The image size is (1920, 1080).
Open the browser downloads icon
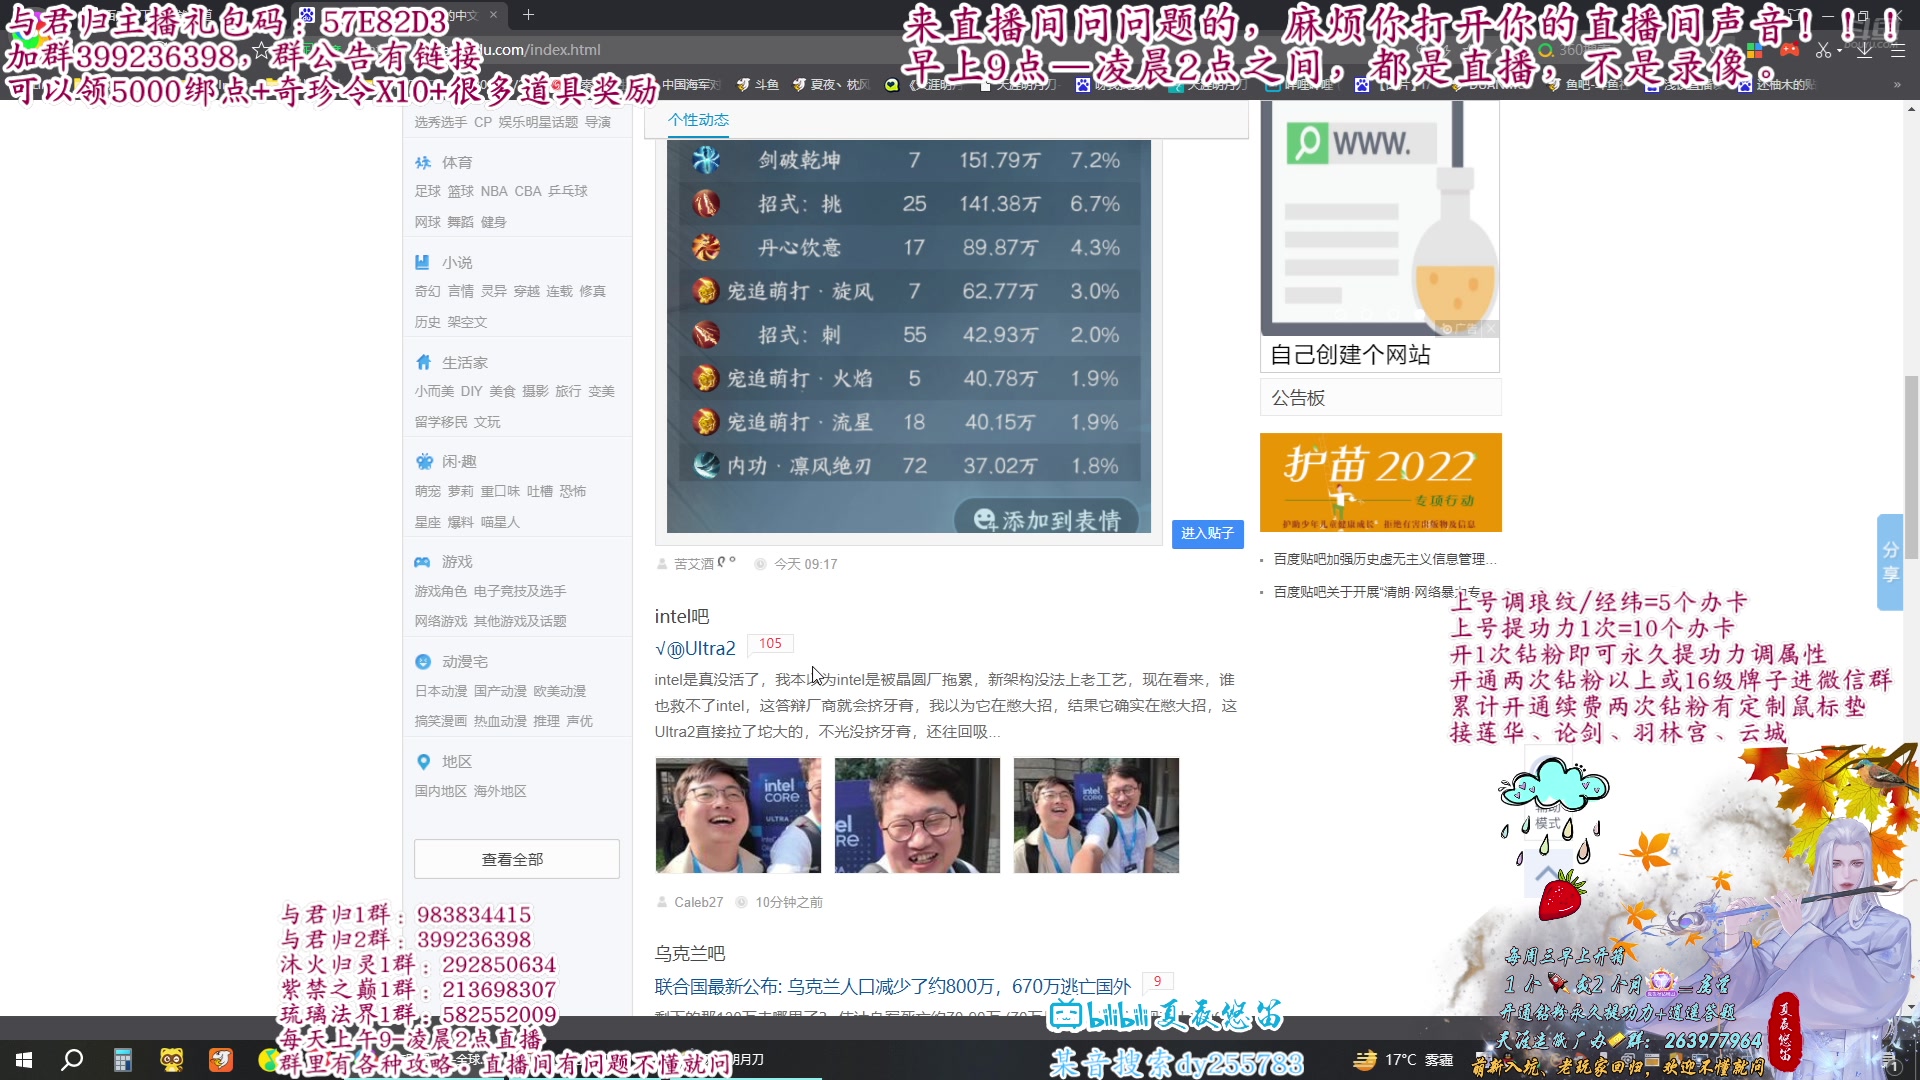pos(1864,50)
